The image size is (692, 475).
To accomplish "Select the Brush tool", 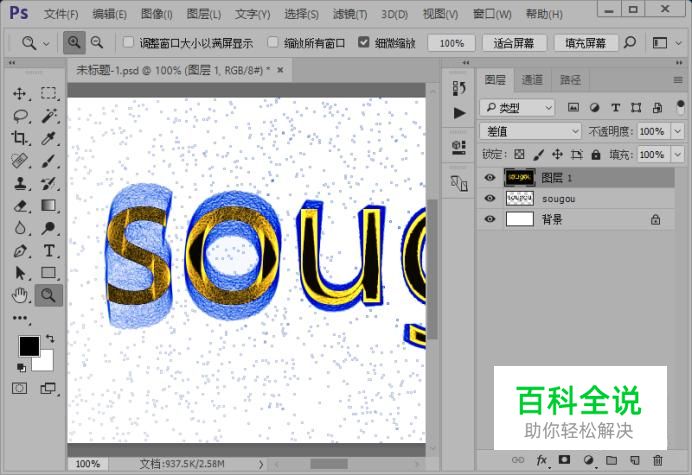I will [x=49, y=161].
